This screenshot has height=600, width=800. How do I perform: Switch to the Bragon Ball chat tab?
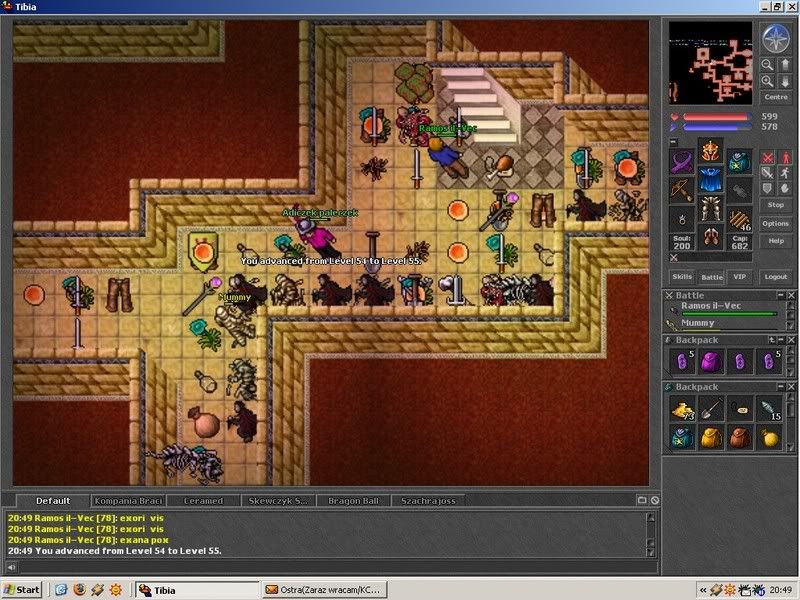[353, 501]
